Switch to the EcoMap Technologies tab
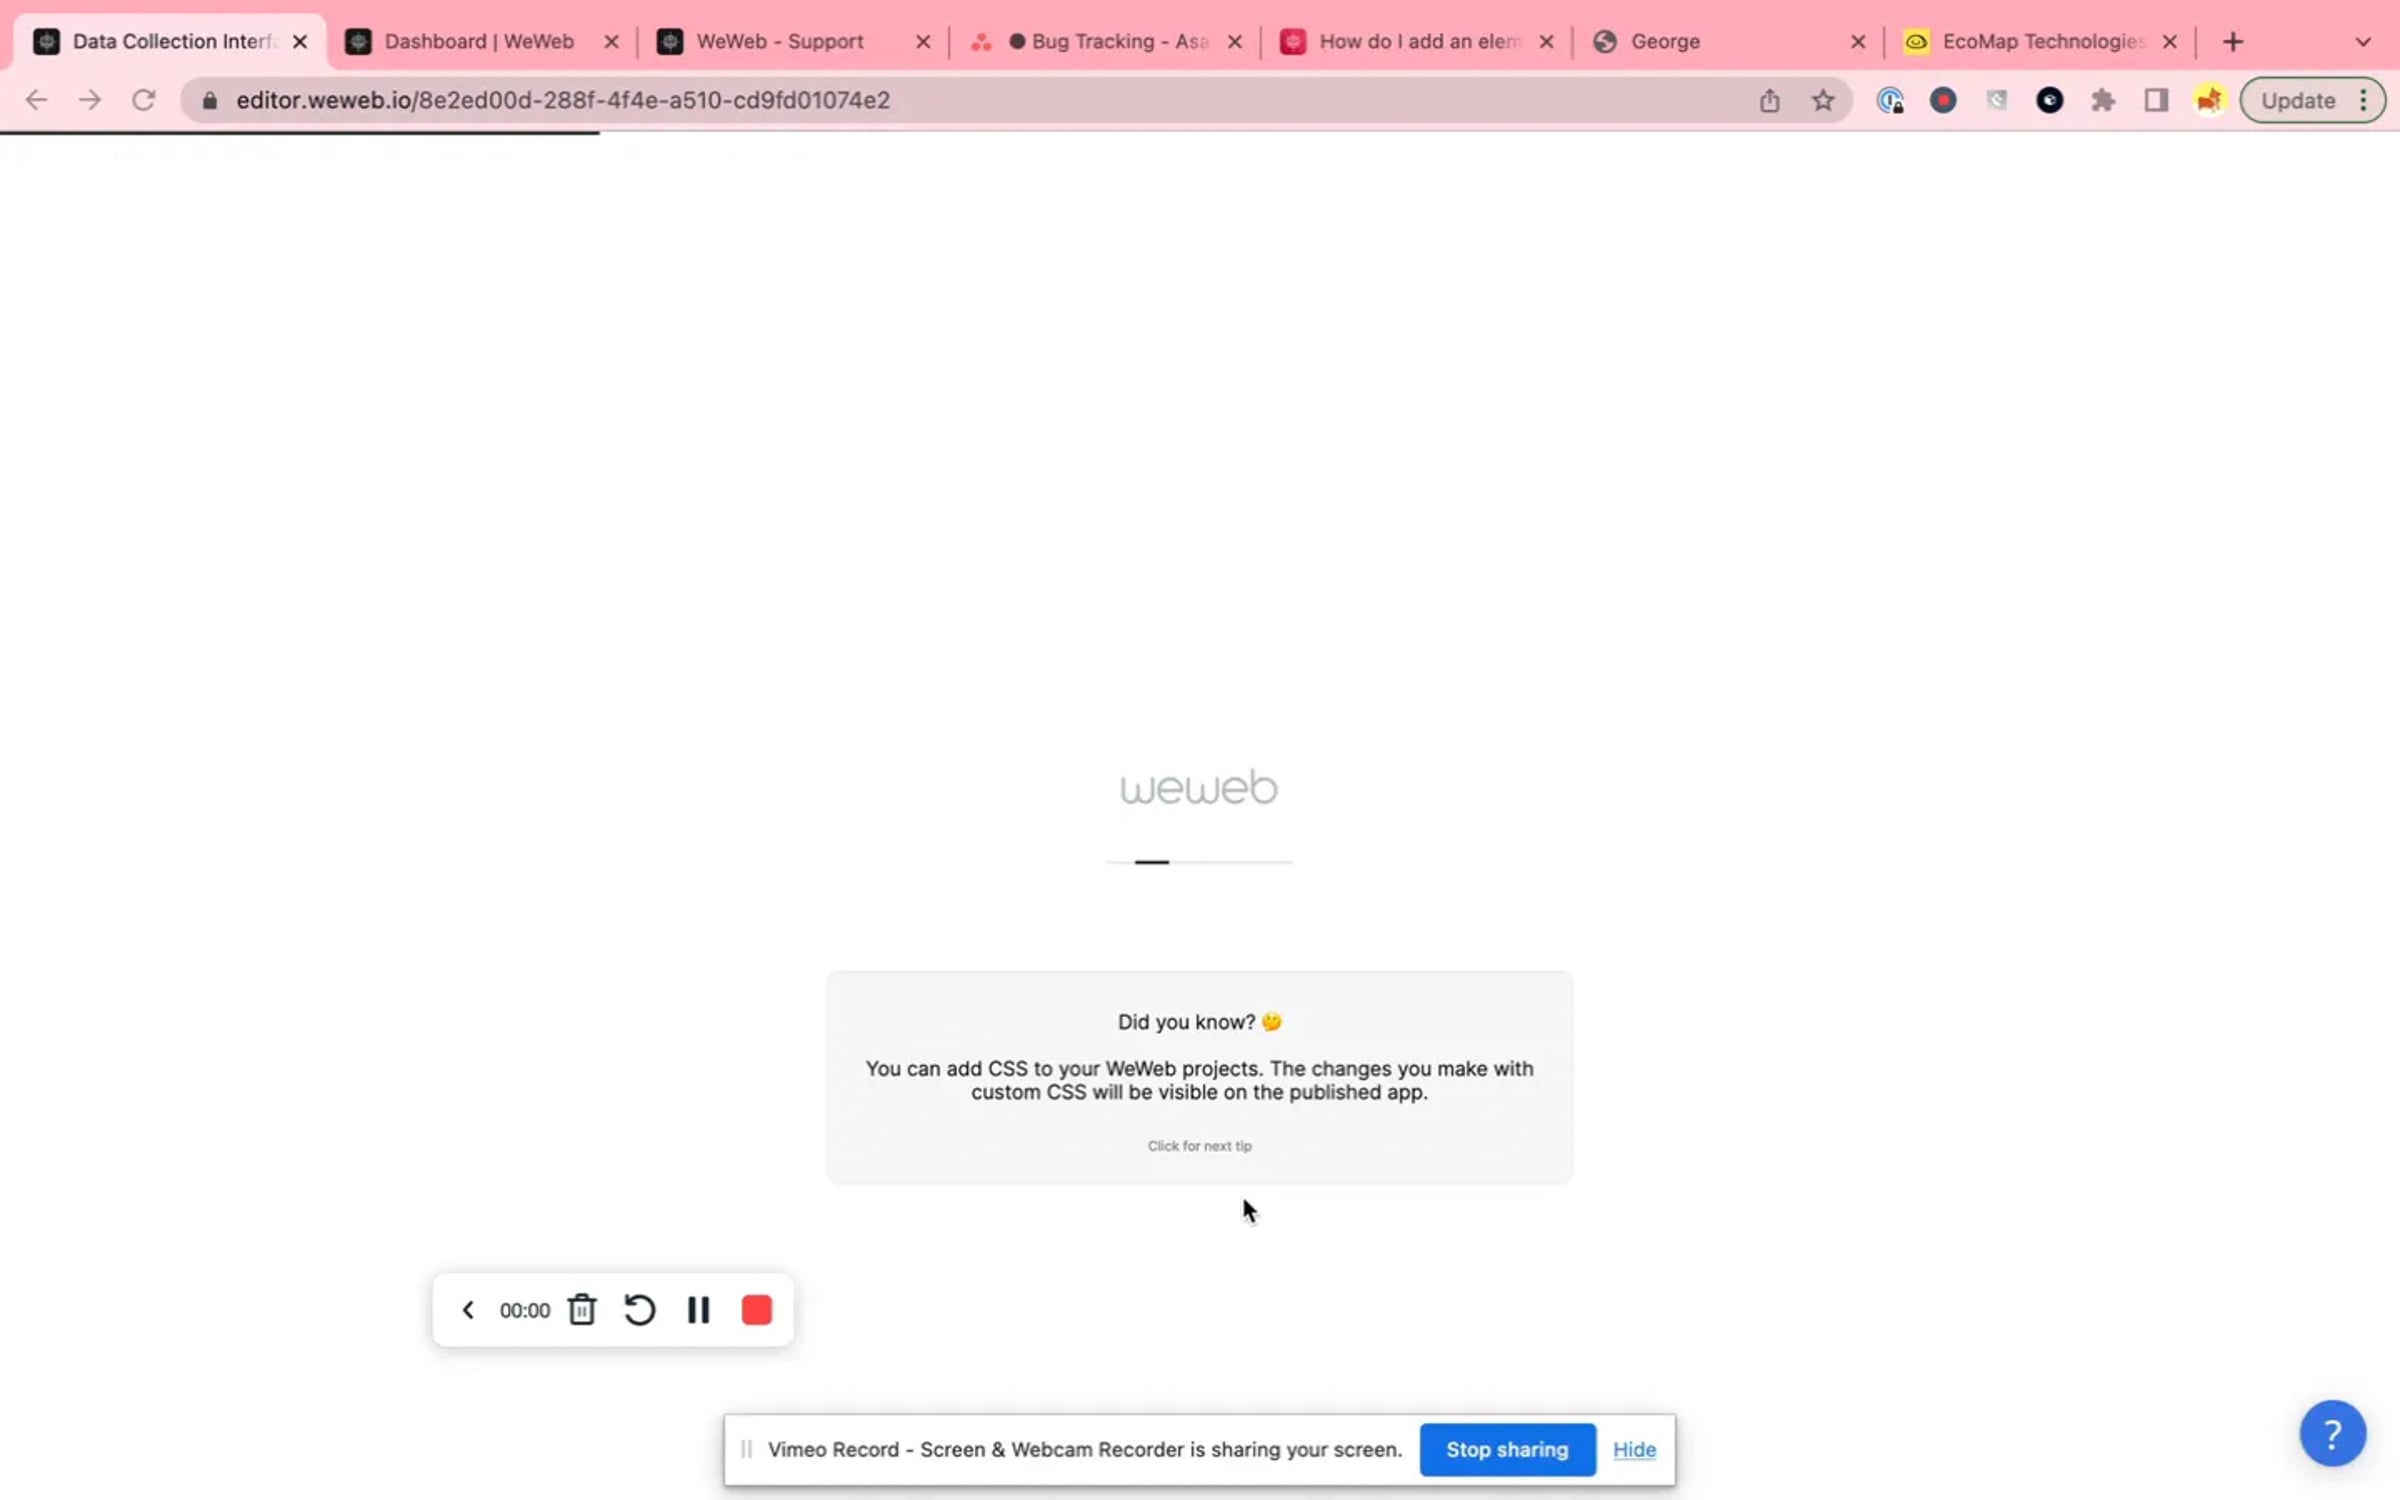 click(2040, 41)
